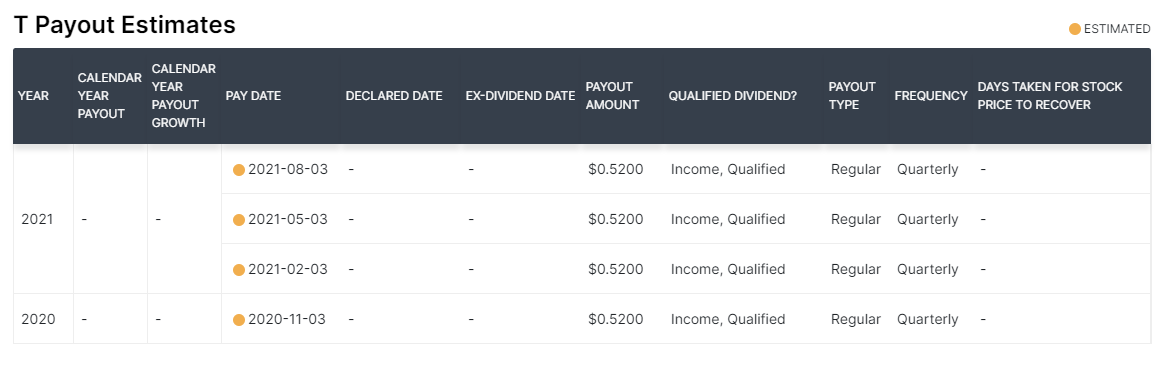Click the Frequency column header

931,96
